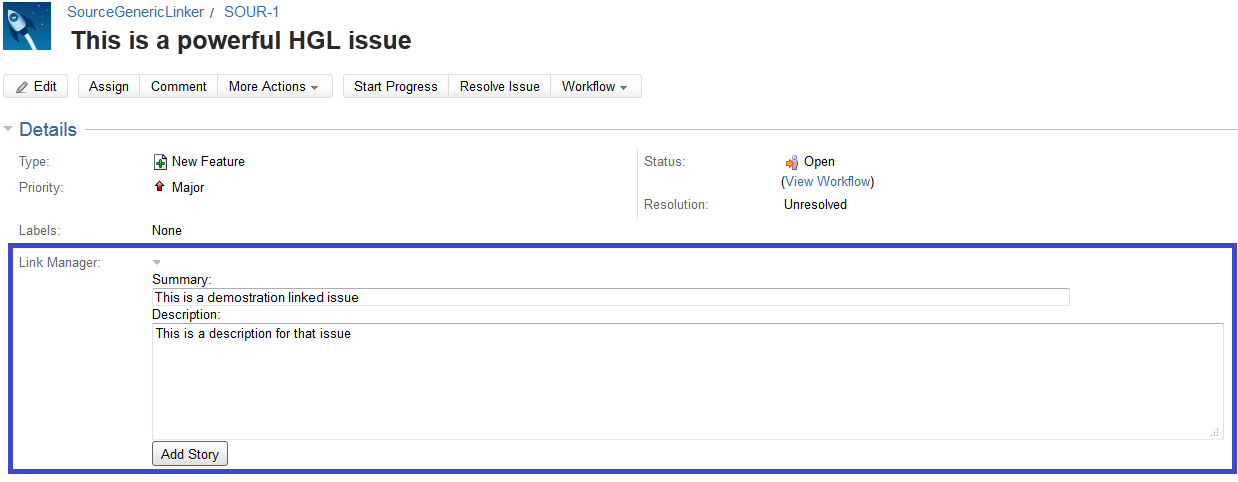Click the red Major priority arrow icon
Viewport: 1238px width, 482px height.
click(x=160, y=187)
